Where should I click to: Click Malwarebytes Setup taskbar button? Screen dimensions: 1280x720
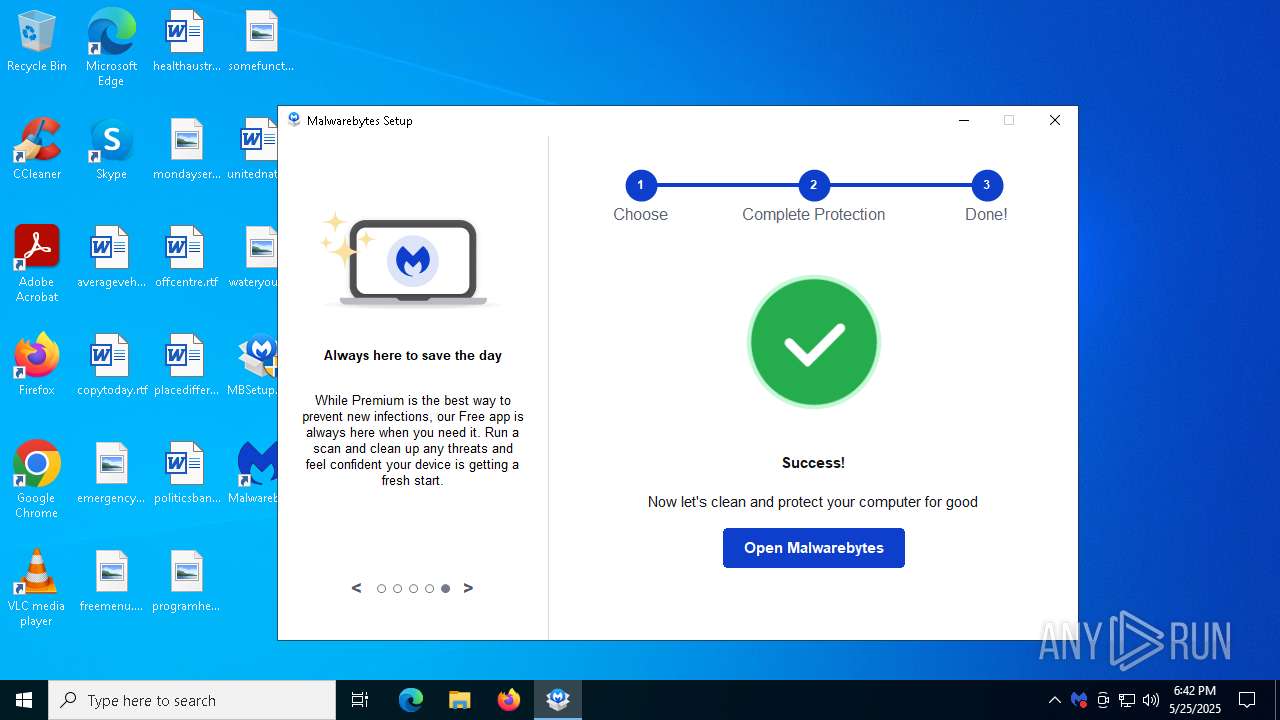click(558, 700)
